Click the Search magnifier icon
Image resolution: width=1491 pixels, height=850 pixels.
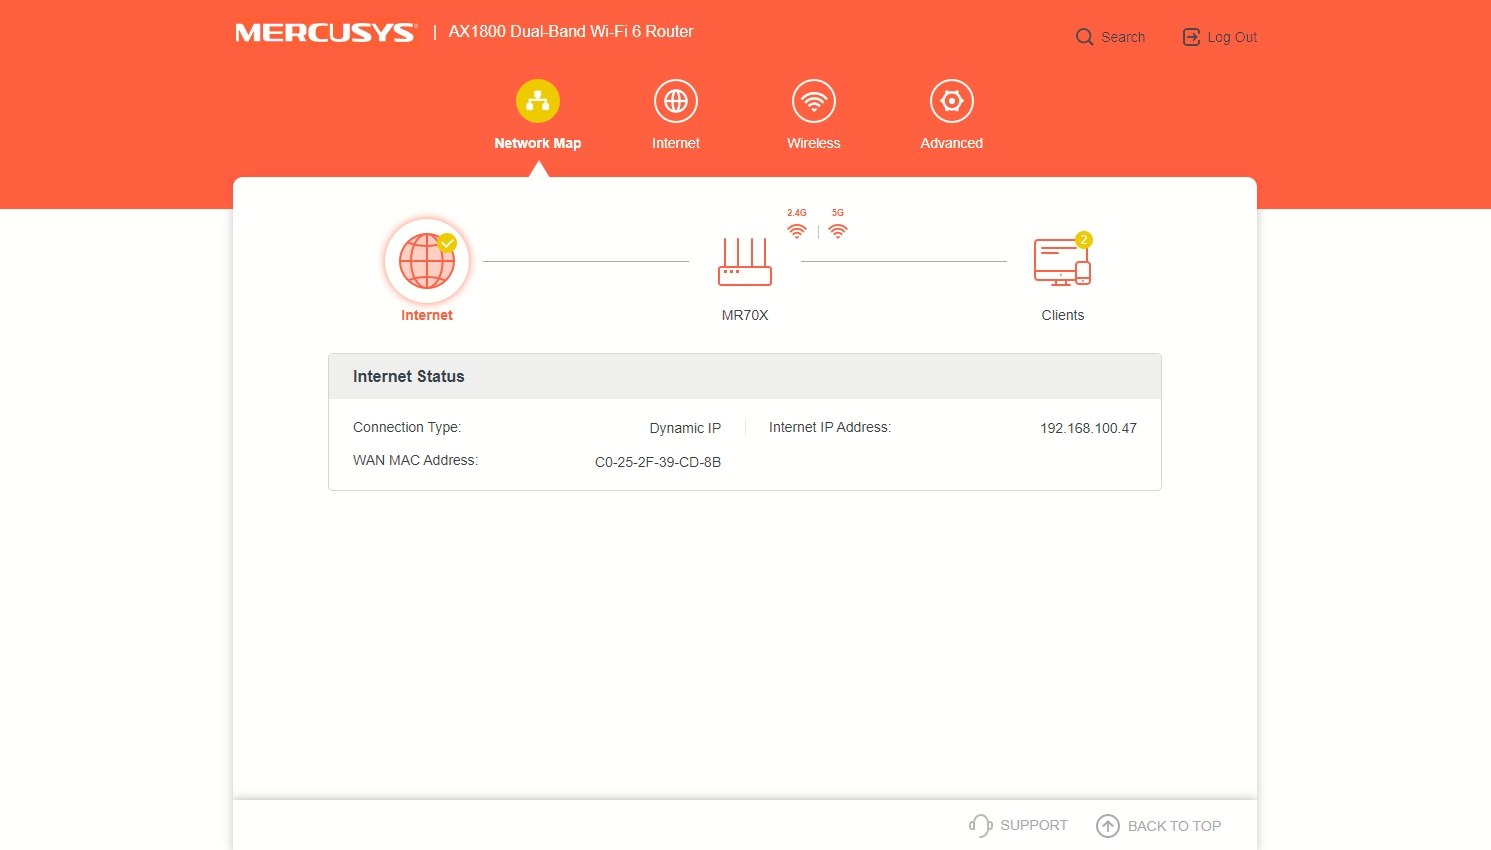click(x=1084, y=37)
